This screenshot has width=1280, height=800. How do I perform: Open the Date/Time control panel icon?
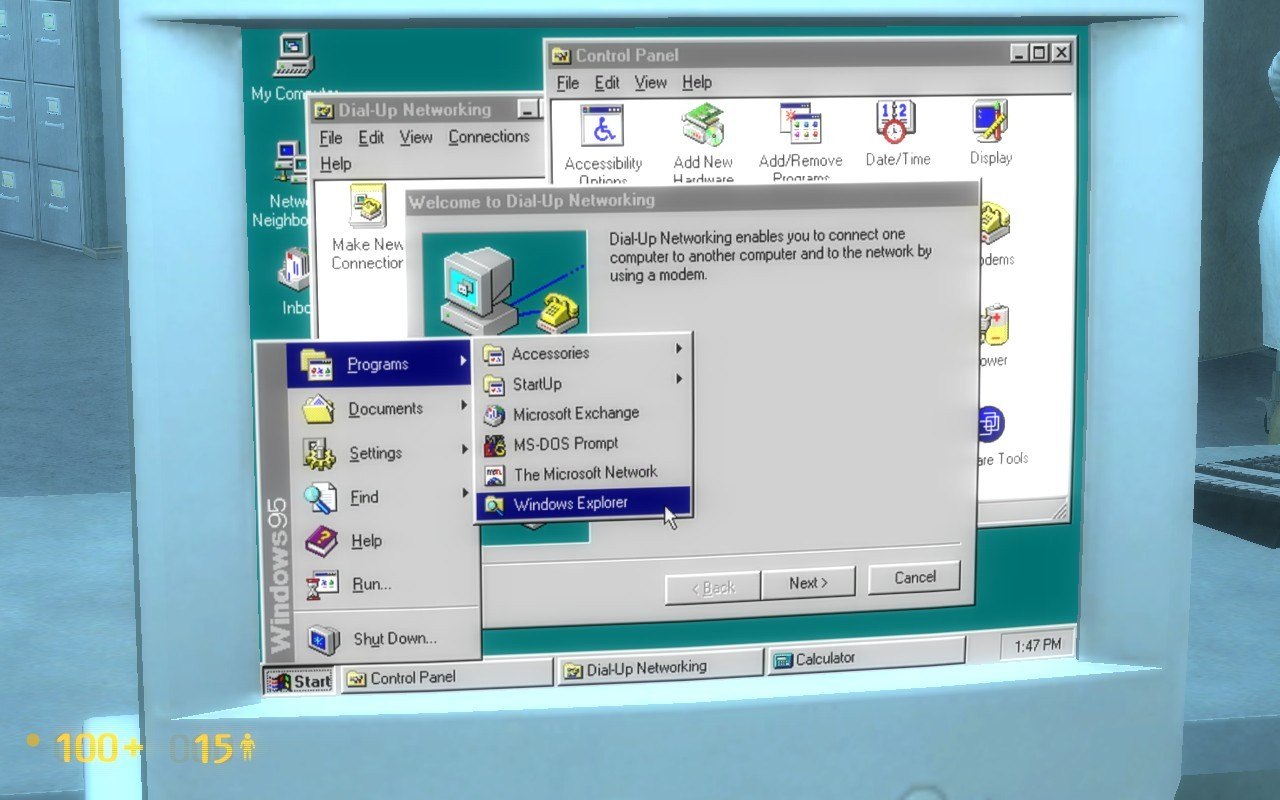click(x=897, y=125)
